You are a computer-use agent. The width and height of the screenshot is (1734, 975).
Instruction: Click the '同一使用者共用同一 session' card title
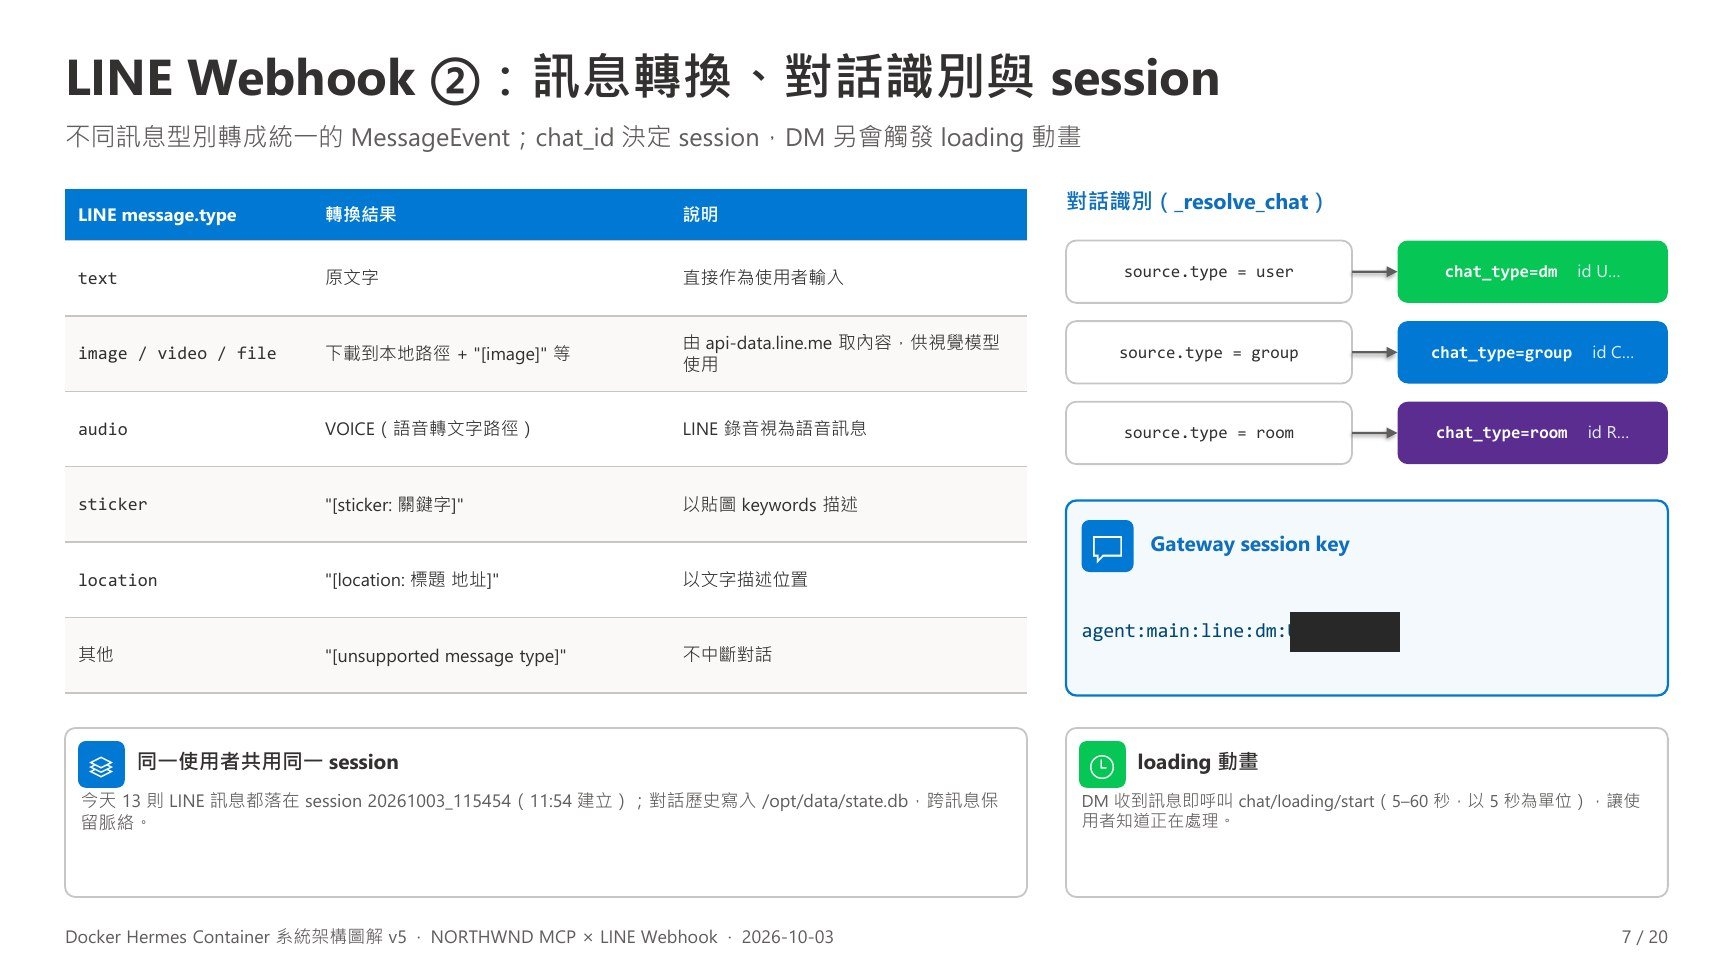(x=267, y=762)
